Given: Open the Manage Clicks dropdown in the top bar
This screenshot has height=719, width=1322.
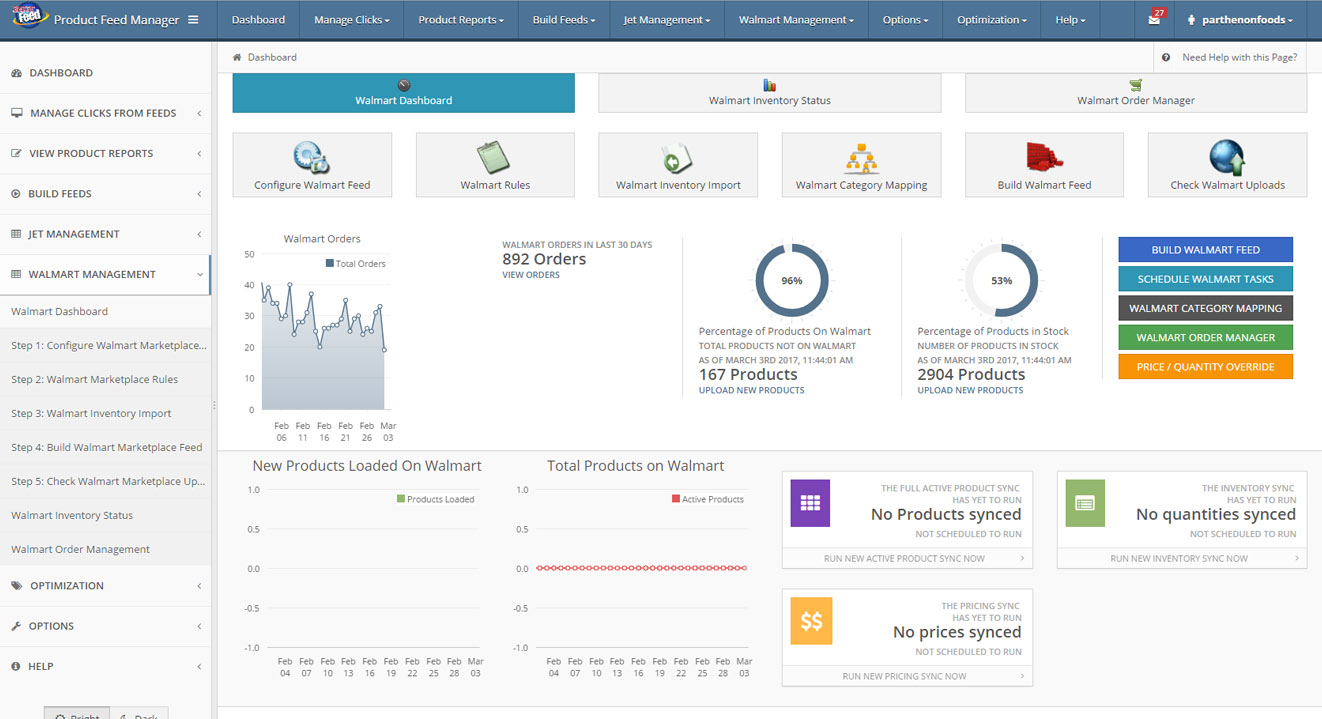Looking at the screenshot, I should 351,20.
